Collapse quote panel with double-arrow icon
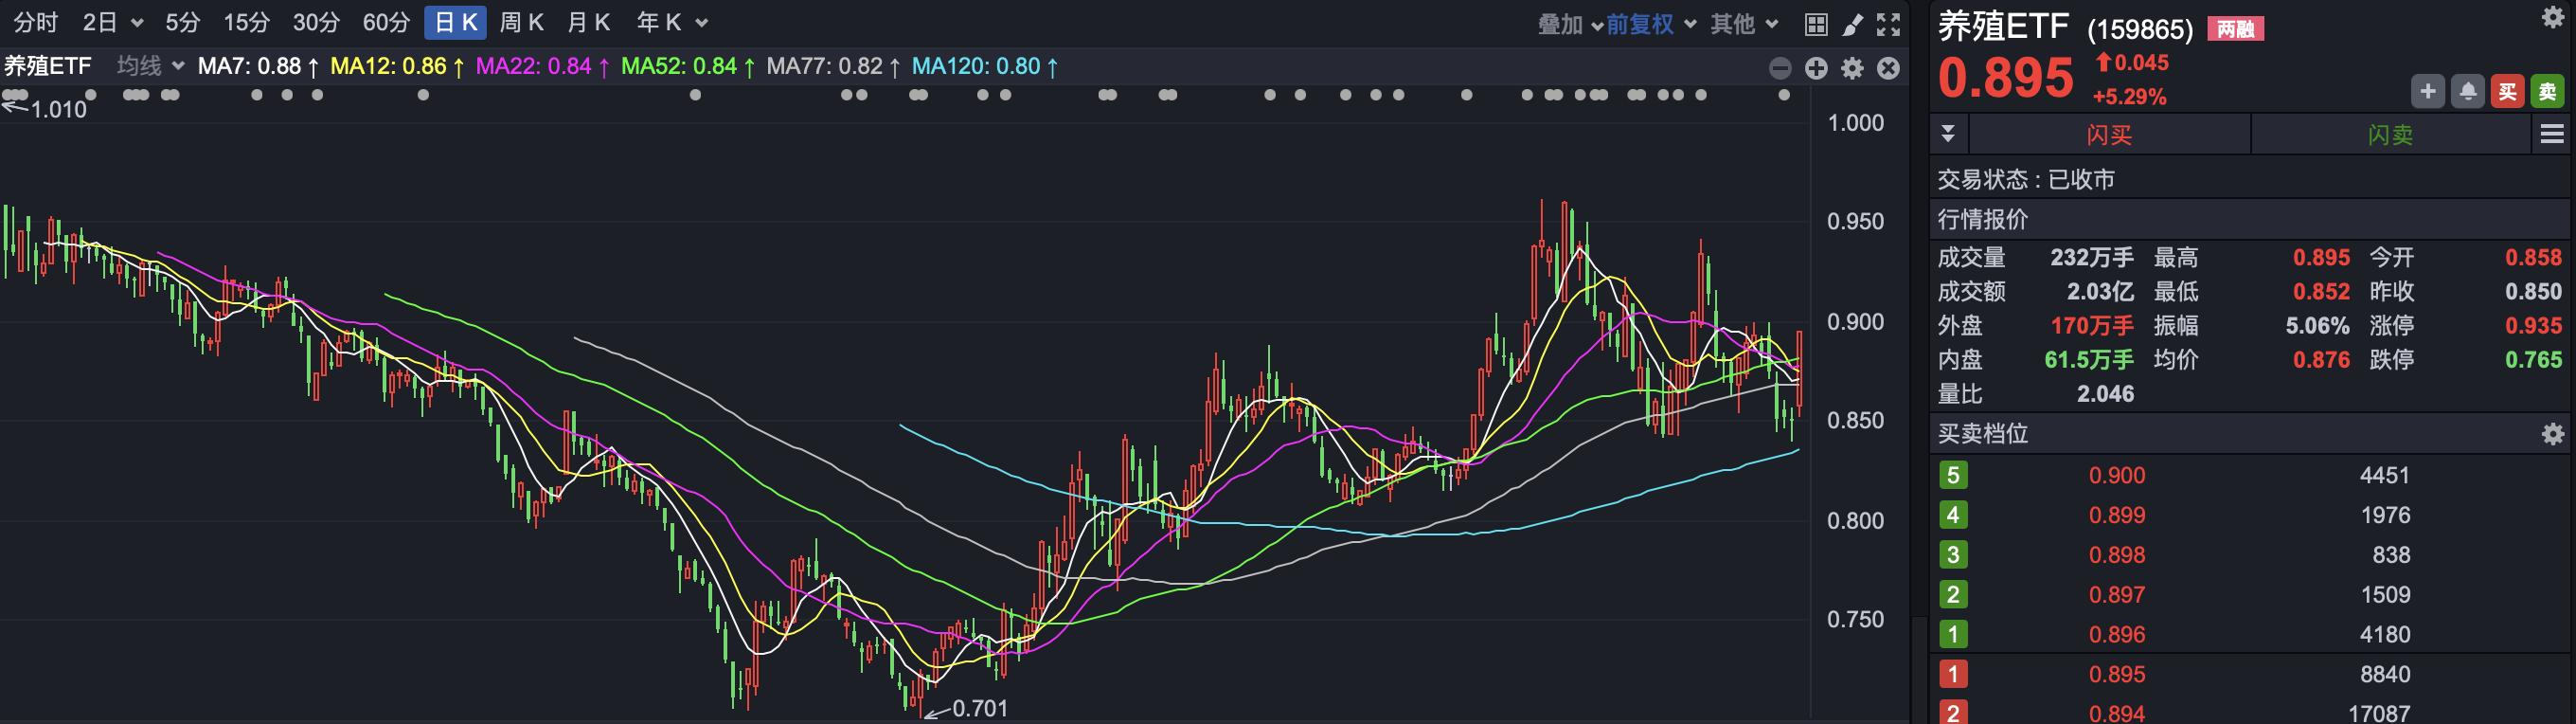Viewport: 2576px width, 724px height. click(x=1948, y=134)
